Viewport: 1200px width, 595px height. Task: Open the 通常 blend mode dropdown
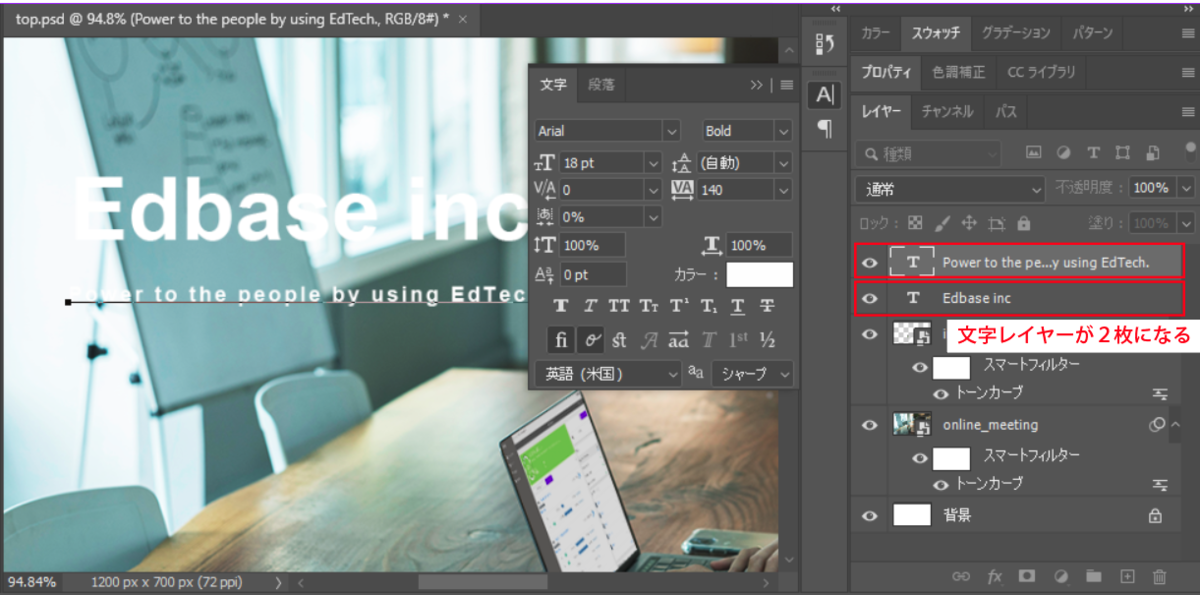coord(950,188)
